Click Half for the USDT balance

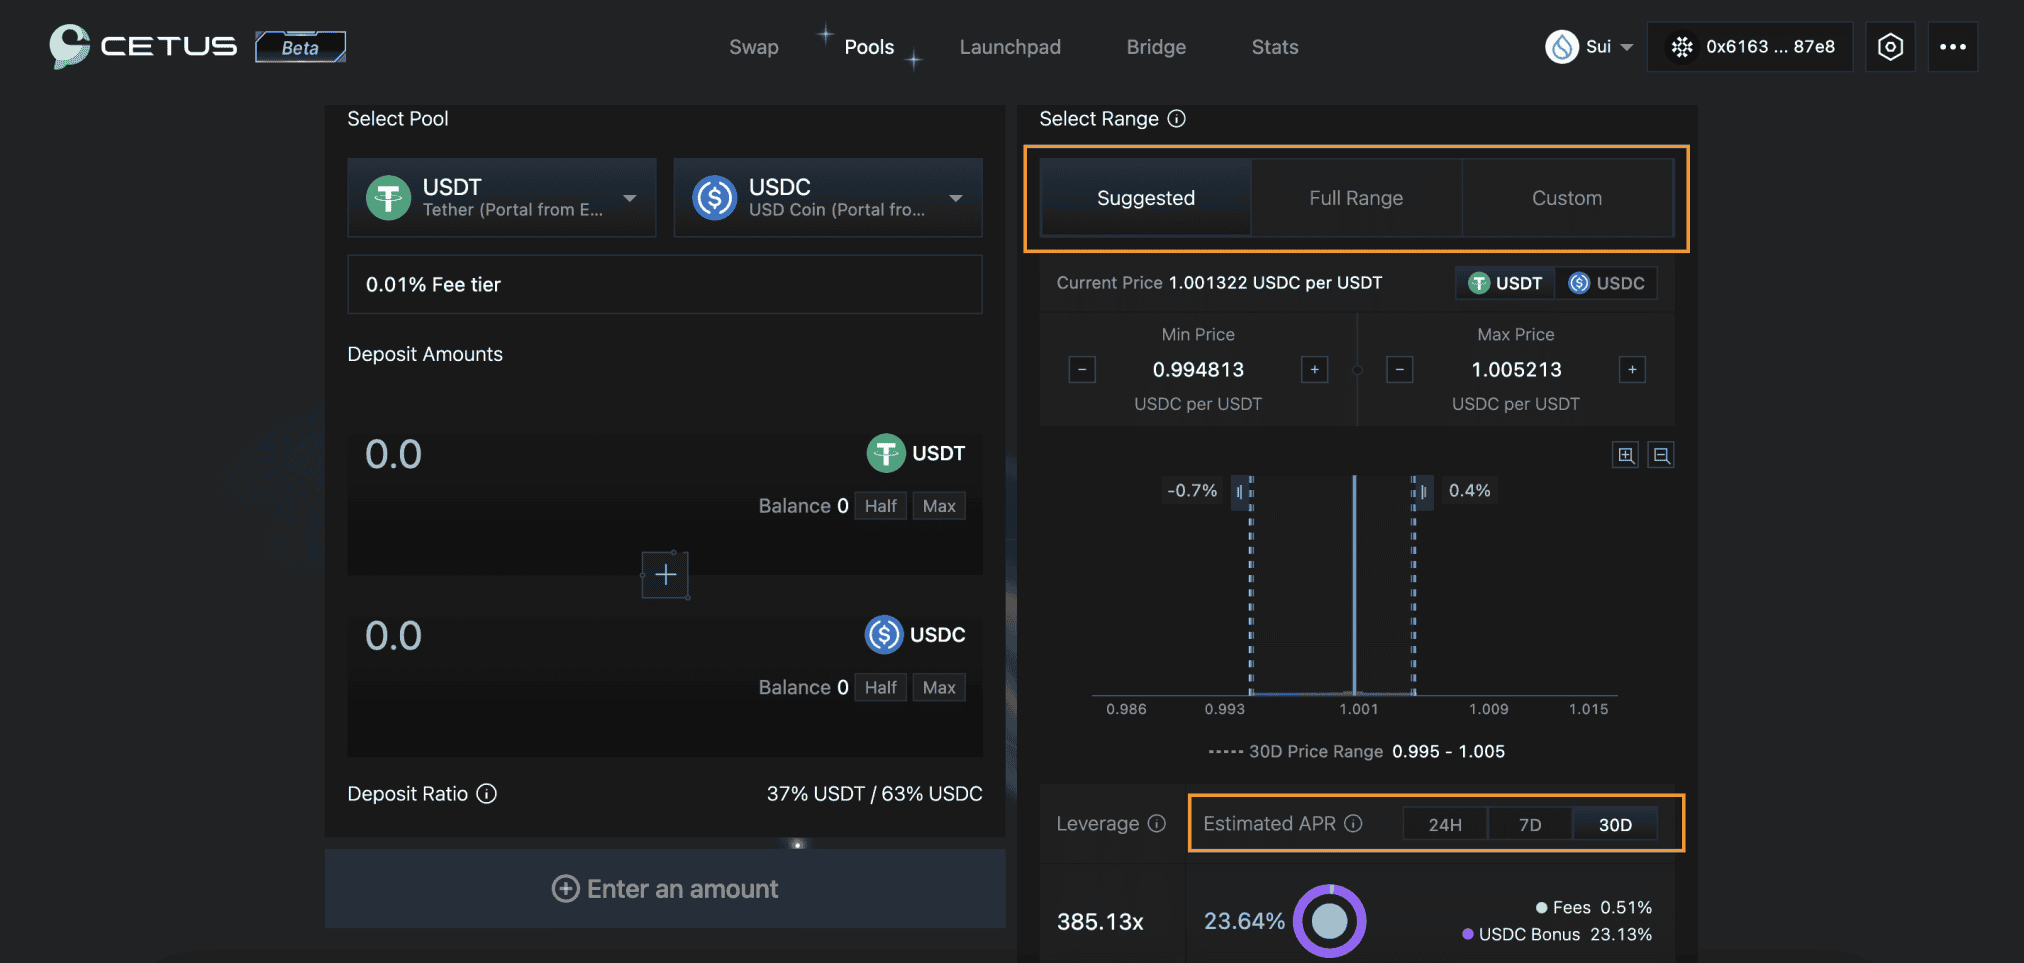click(881, 506)
